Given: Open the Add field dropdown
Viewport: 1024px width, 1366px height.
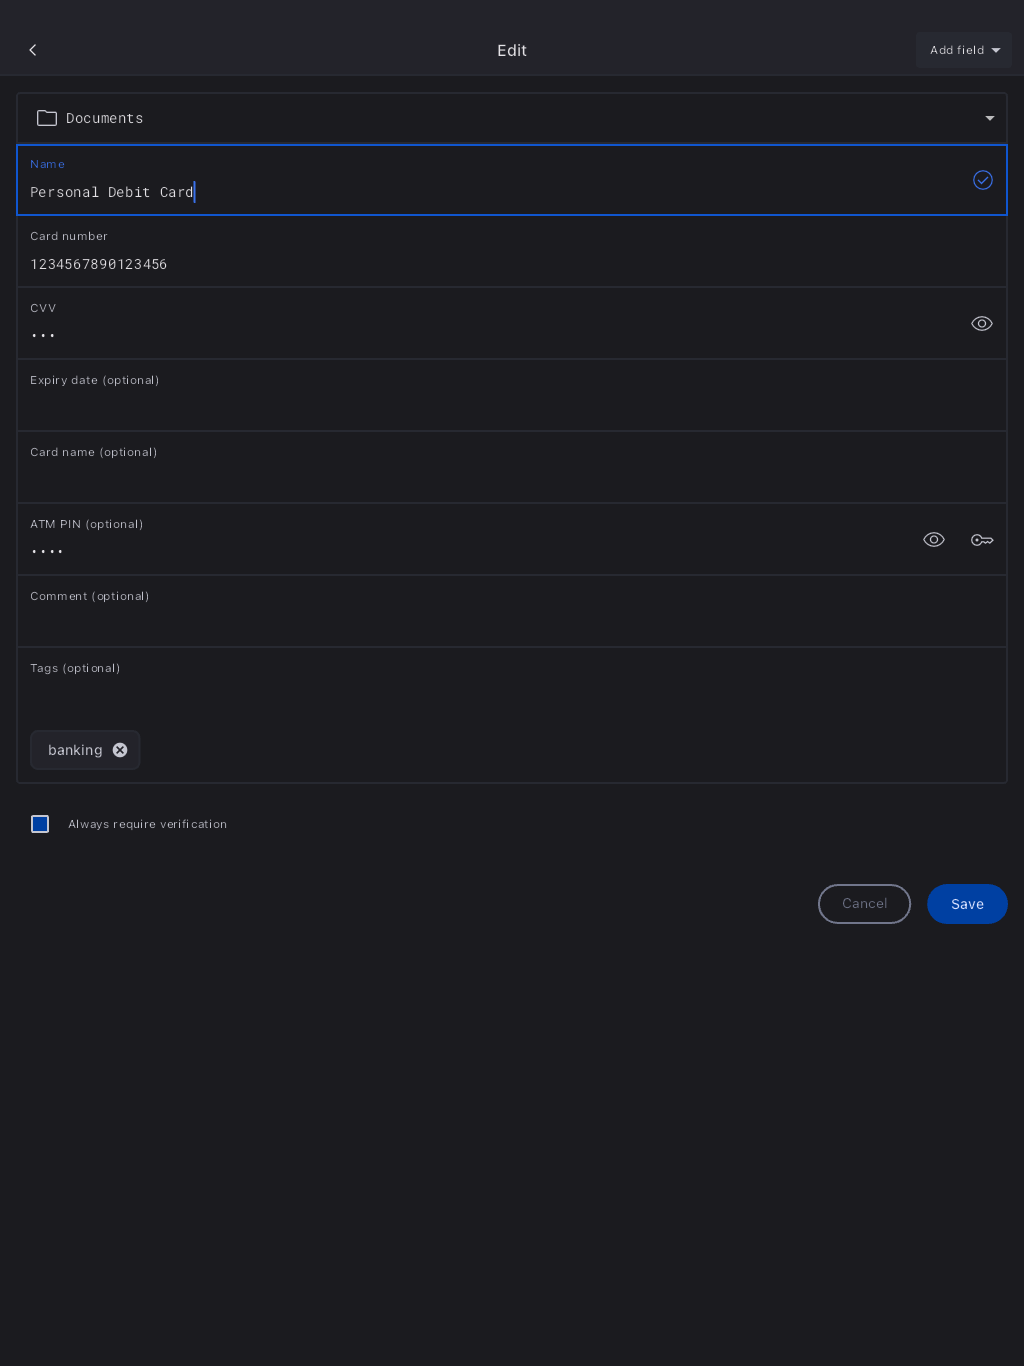Looking at the screenshot, I should [964, 50].
